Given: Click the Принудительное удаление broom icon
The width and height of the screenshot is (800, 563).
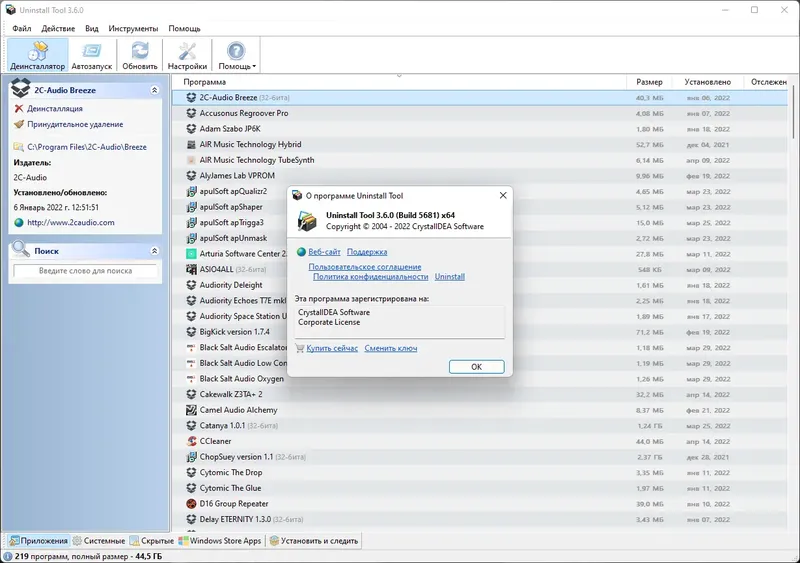Looking at the screenshot, I should 19,124.
